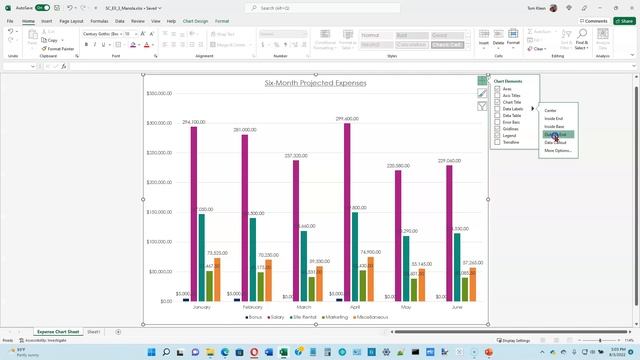The image size is (640, 360).
Task: Click the Format Painter tool
Action: pos(58,49)
